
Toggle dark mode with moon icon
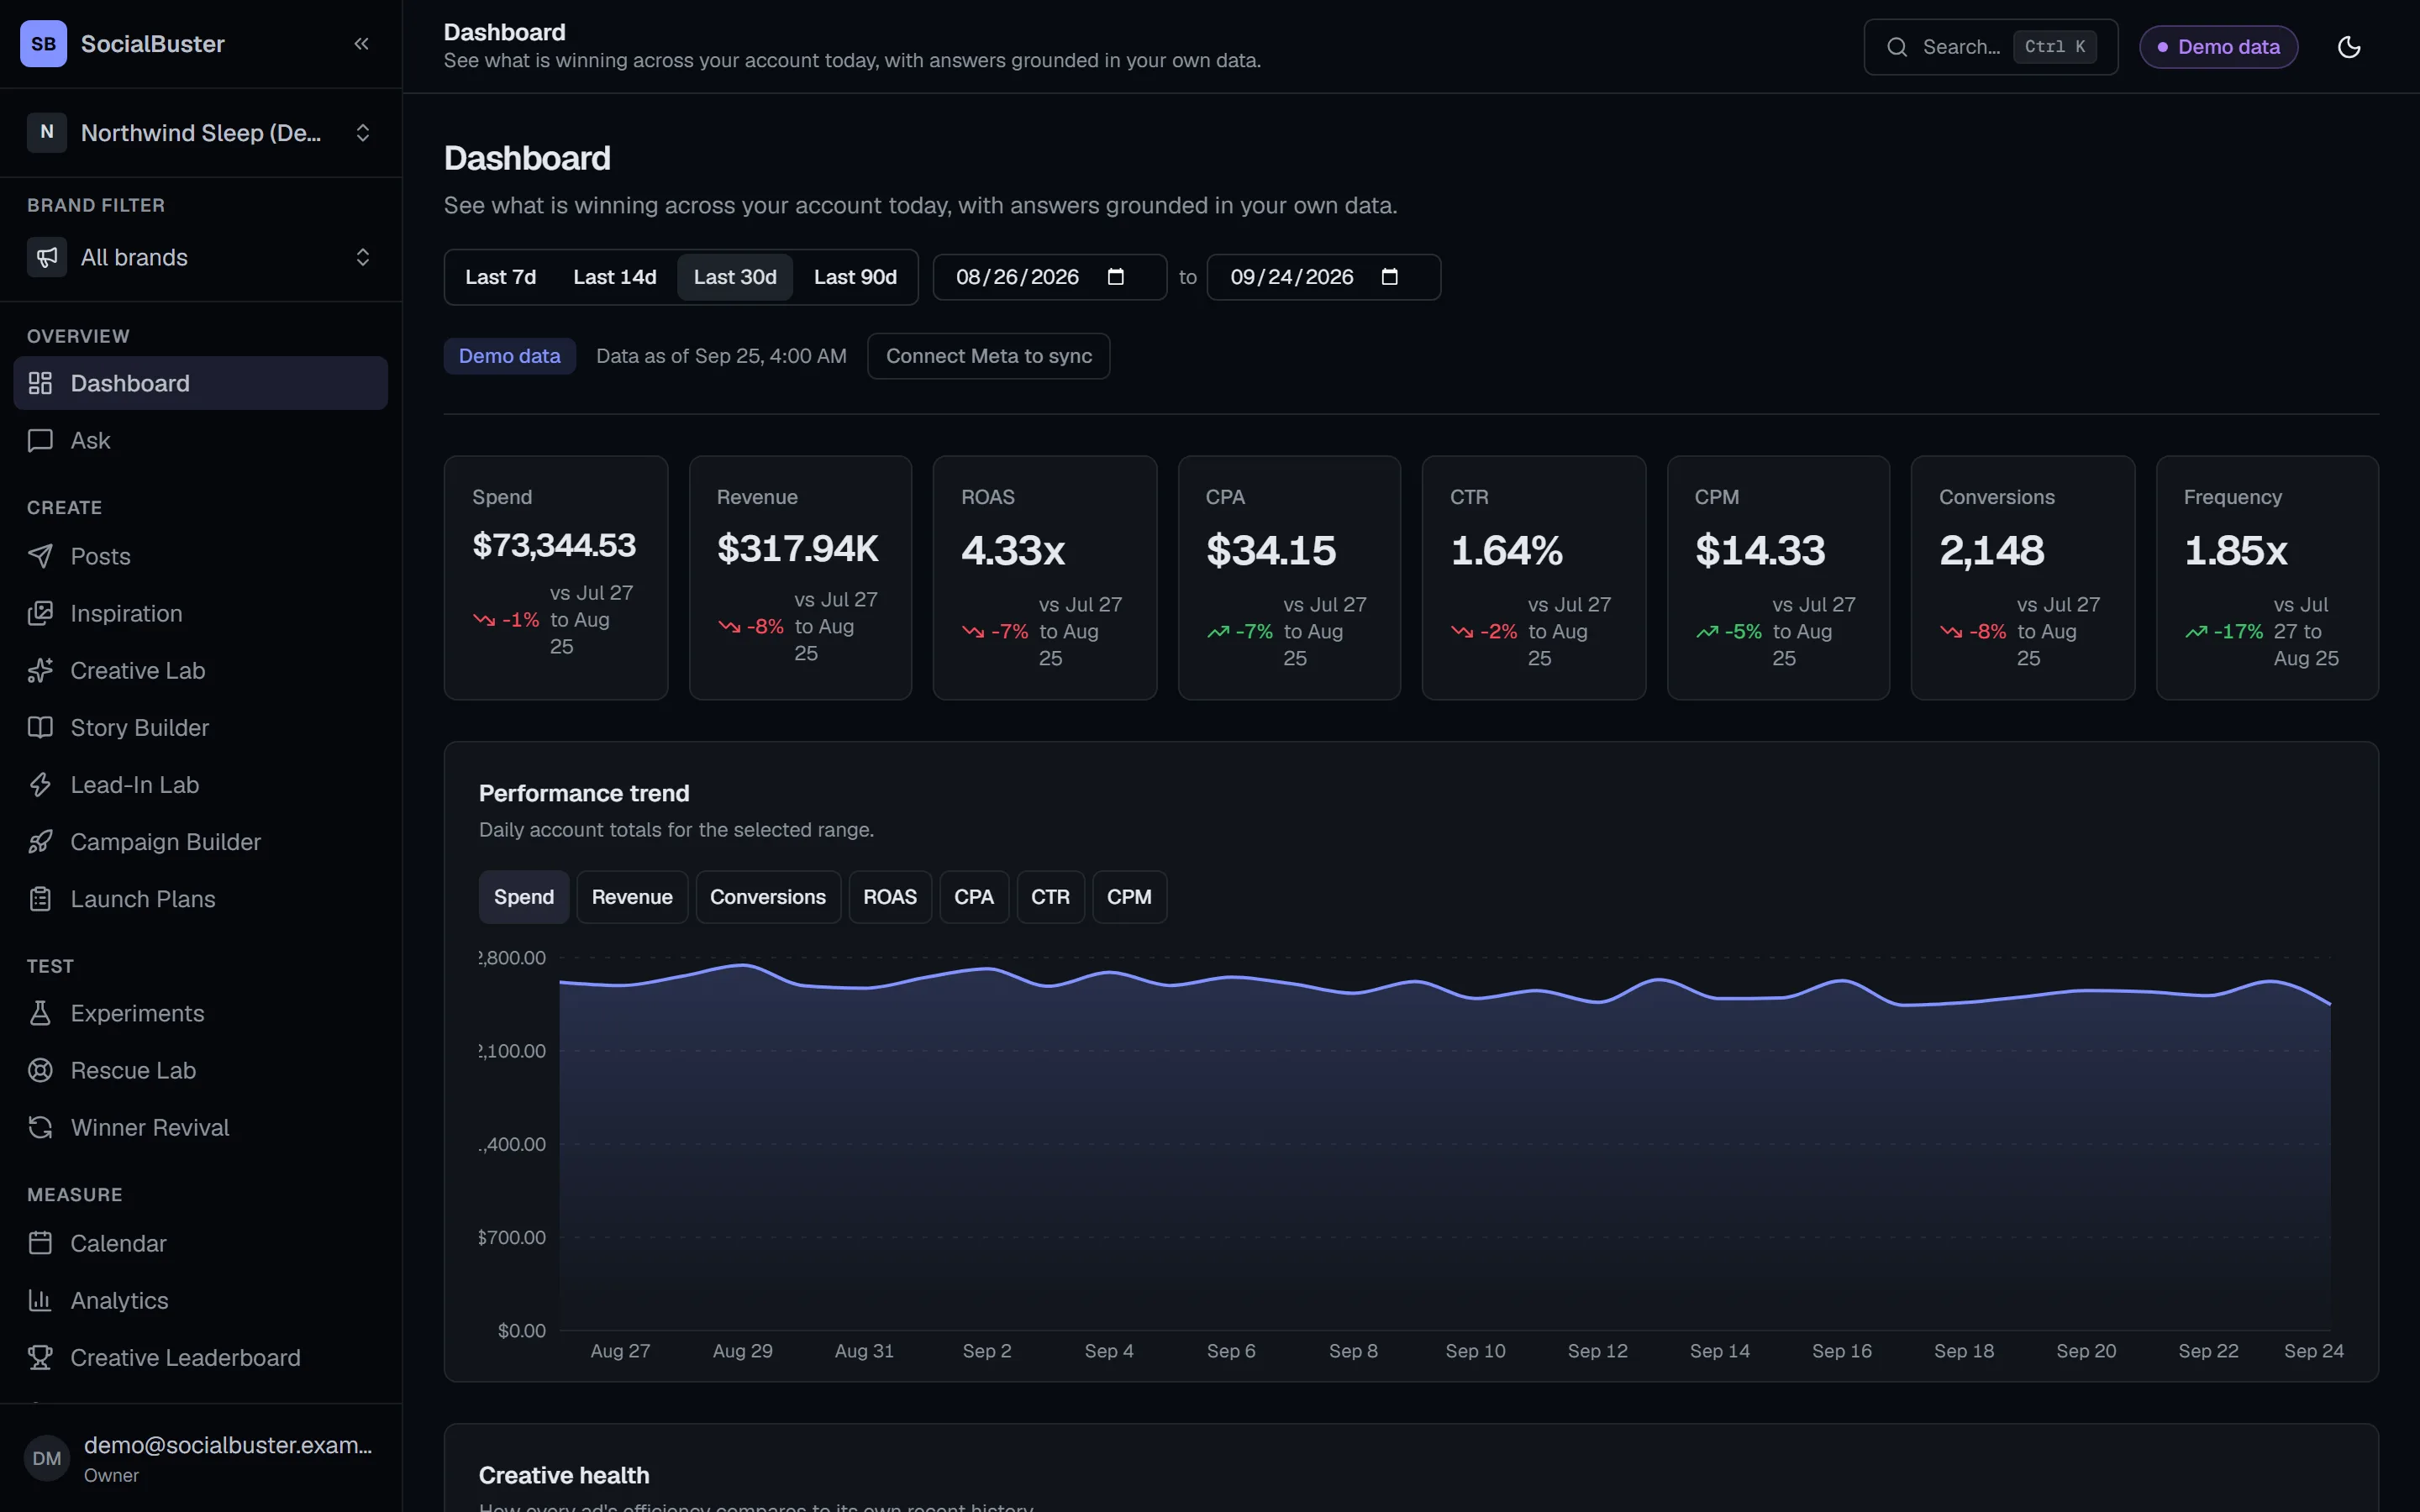tap(2349, 47)
